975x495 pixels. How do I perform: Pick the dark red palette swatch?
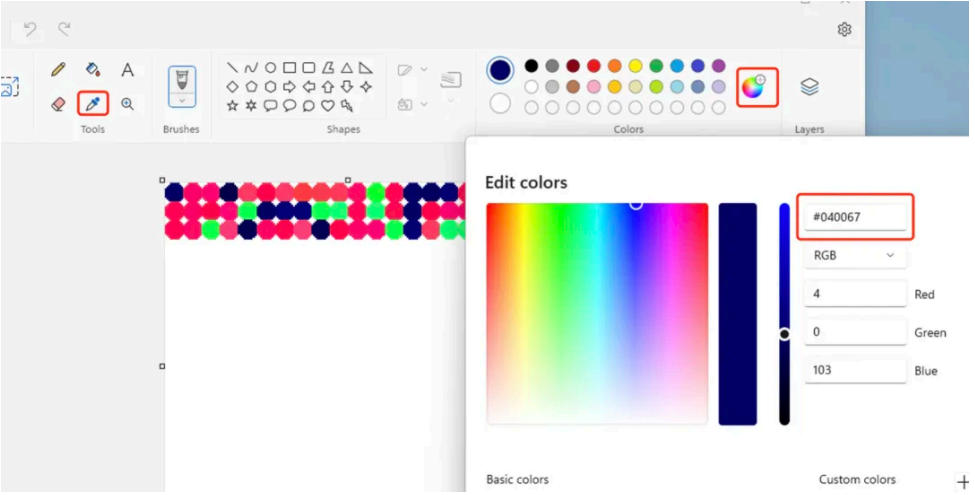pos(573,66)
